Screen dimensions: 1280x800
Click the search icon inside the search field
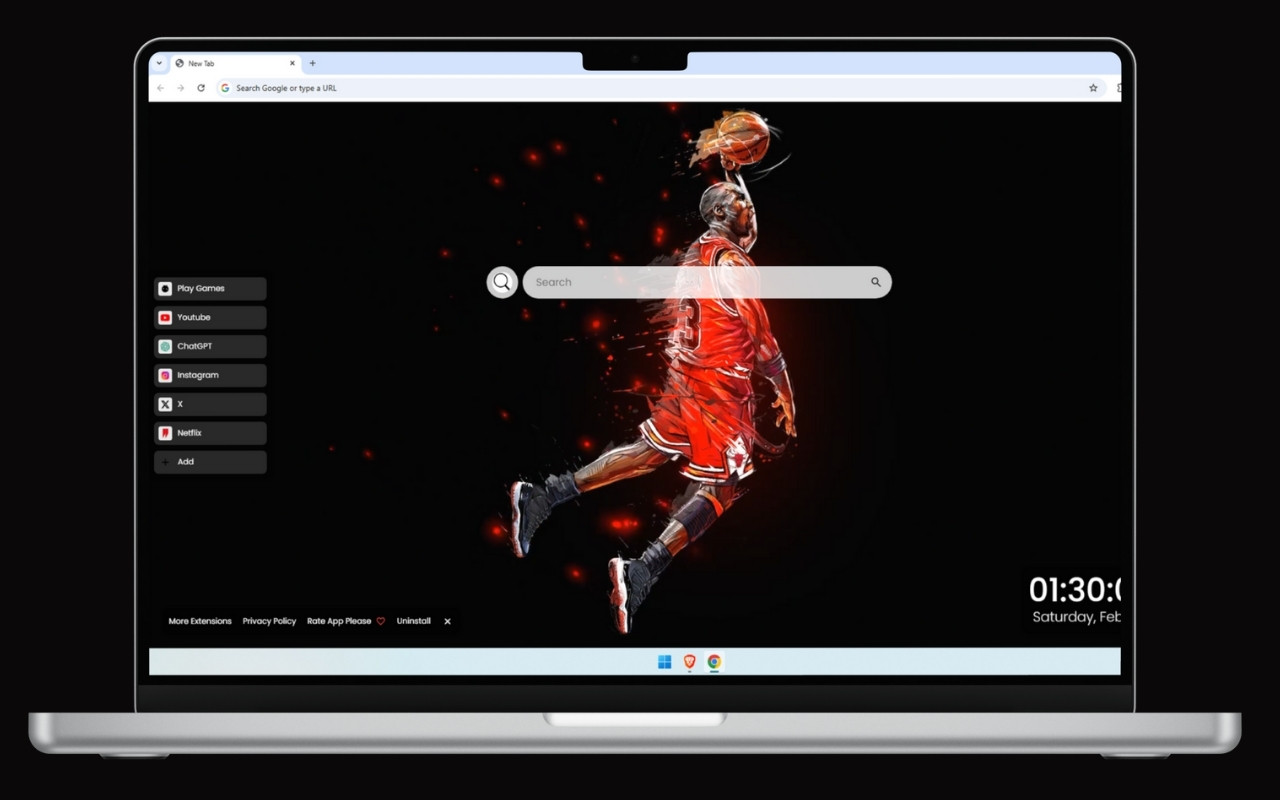point(875,282)
